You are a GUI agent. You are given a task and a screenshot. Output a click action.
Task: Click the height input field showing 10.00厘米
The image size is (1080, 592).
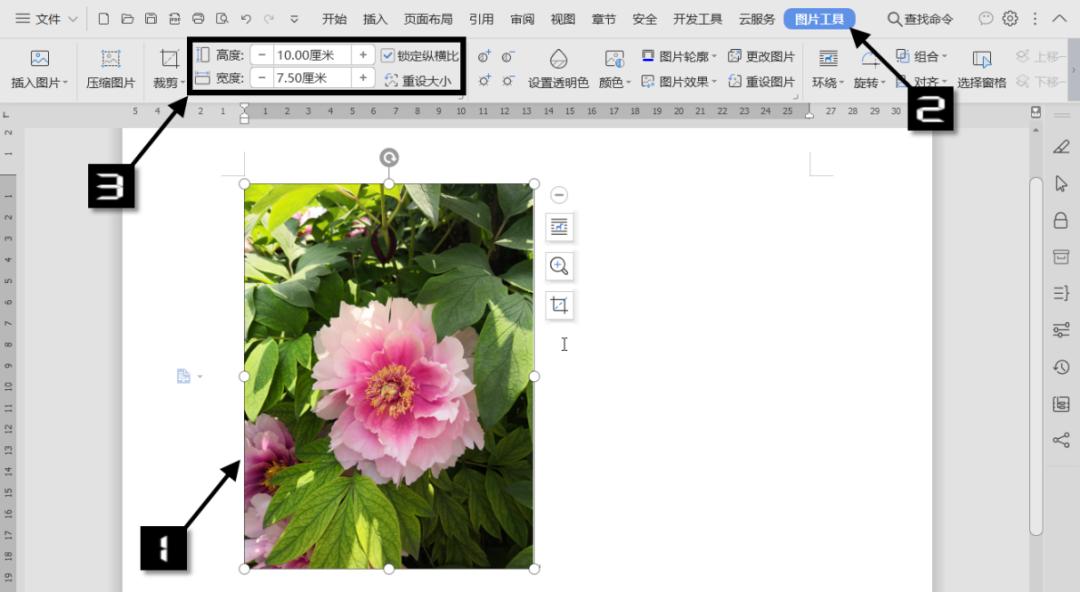tap(311, 56)
